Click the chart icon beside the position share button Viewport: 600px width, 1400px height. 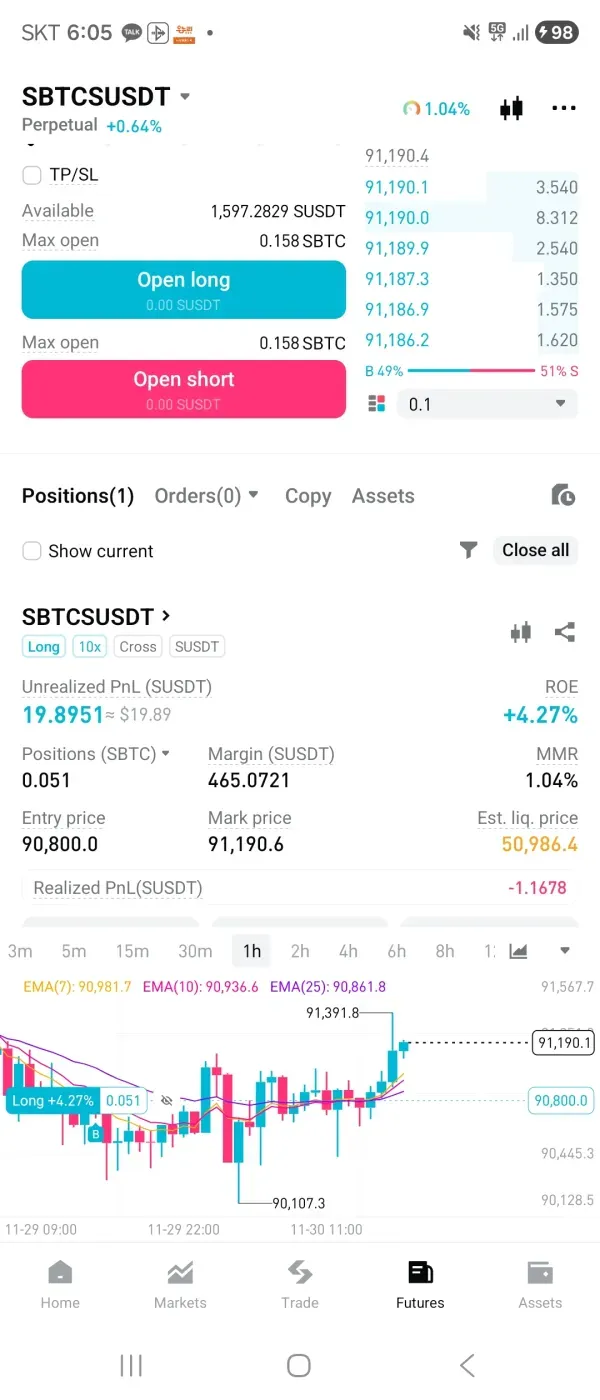(x=521, y=631)
